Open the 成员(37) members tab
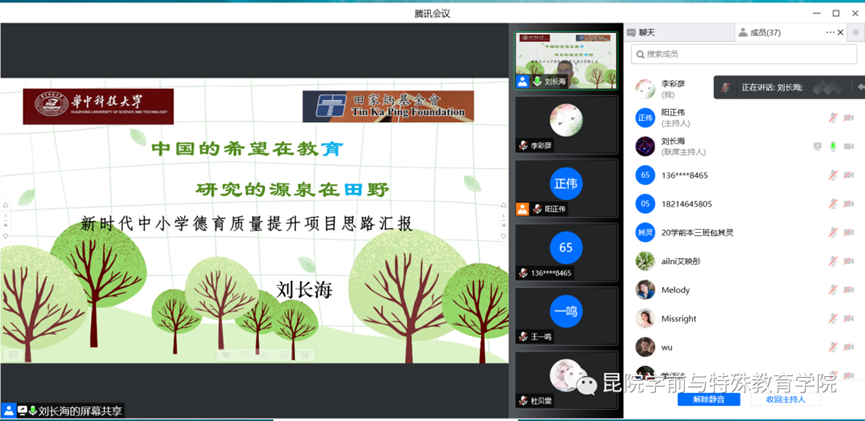The width and height of the screenshot is (865, 421). (760, 33)
